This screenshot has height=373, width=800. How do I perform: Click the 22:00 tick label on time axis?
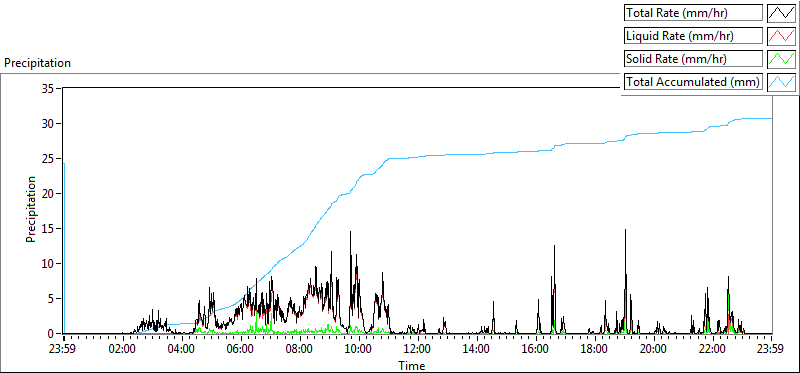click(713, 350)
